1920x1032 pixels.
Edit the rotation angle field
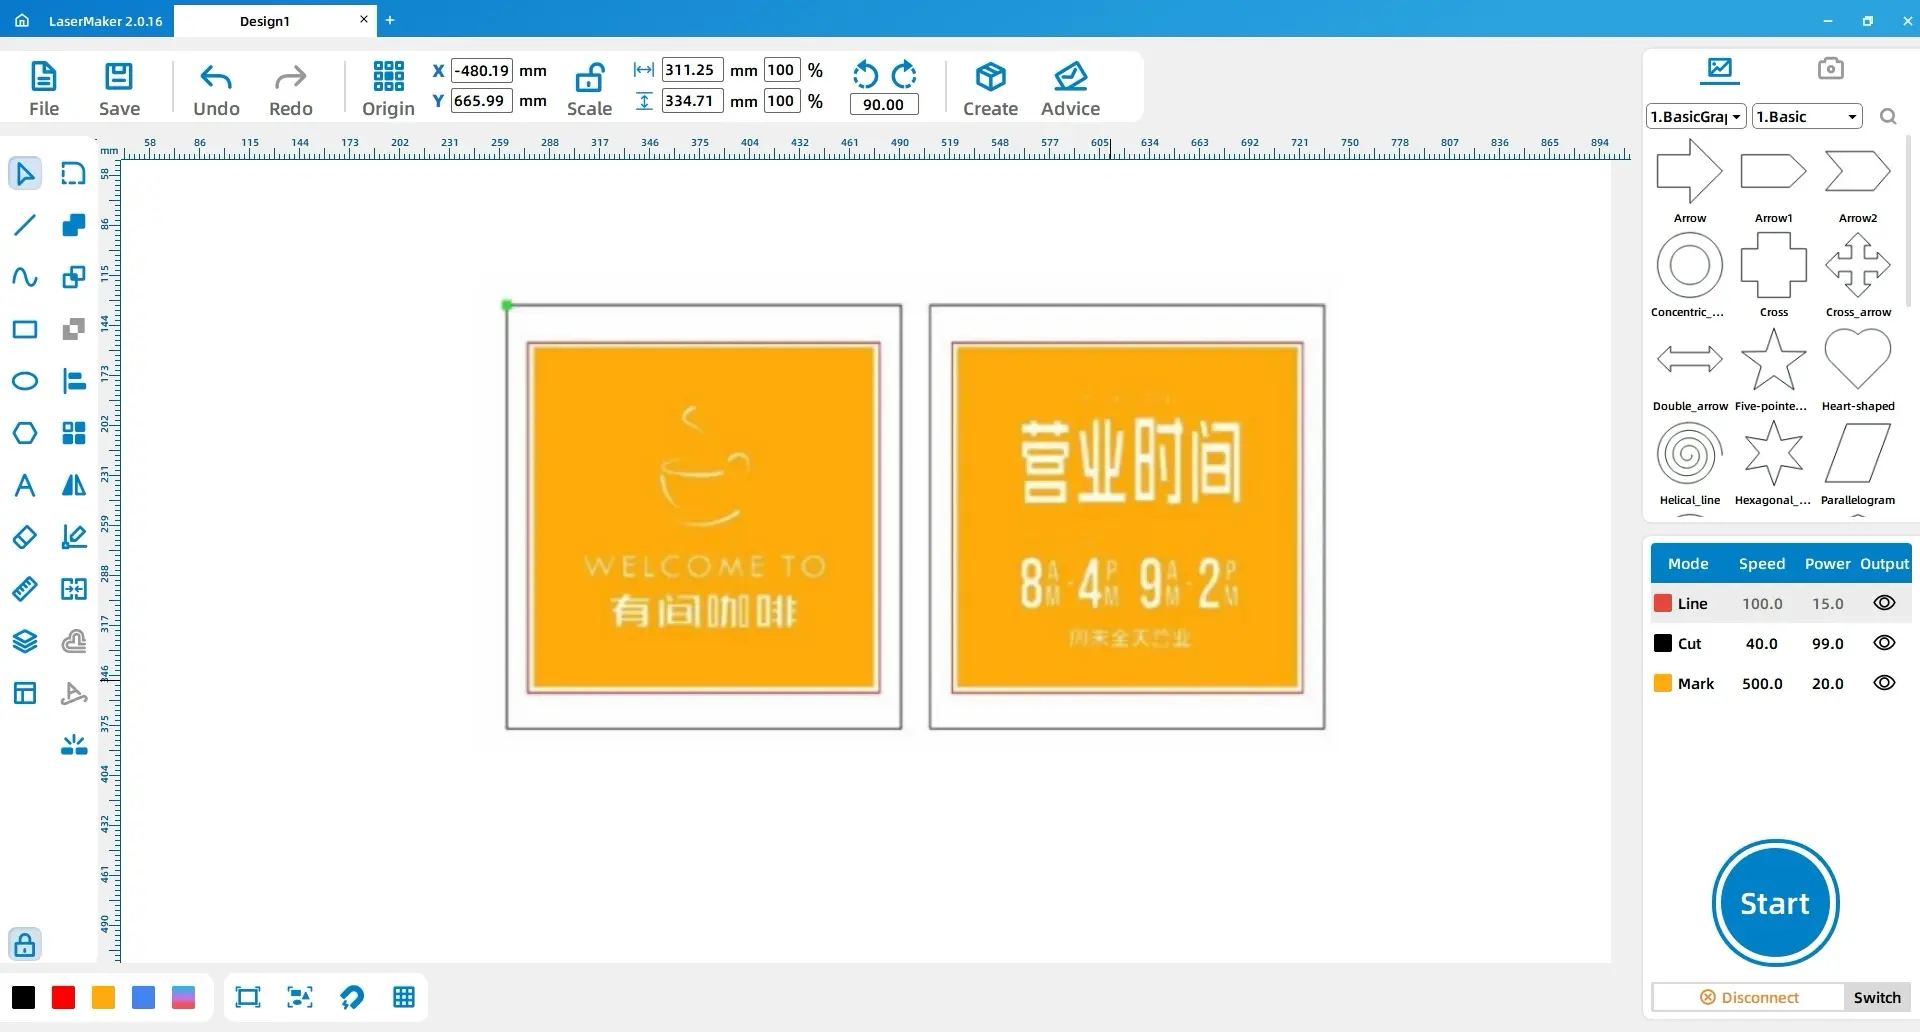click(x=883, y=105)
